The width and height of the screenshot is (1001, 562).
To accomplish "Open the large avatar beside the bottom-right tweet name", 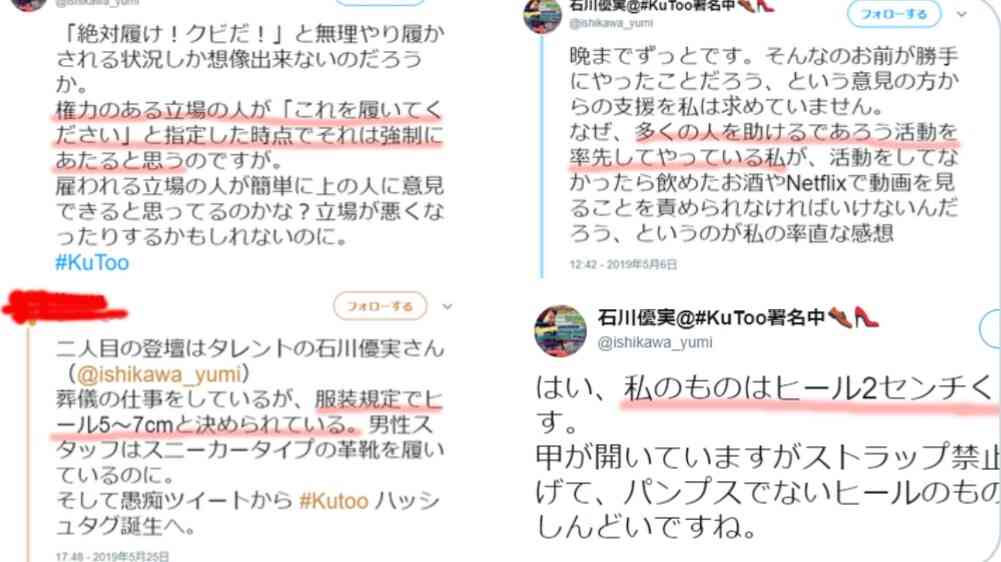I will point(560,330).
